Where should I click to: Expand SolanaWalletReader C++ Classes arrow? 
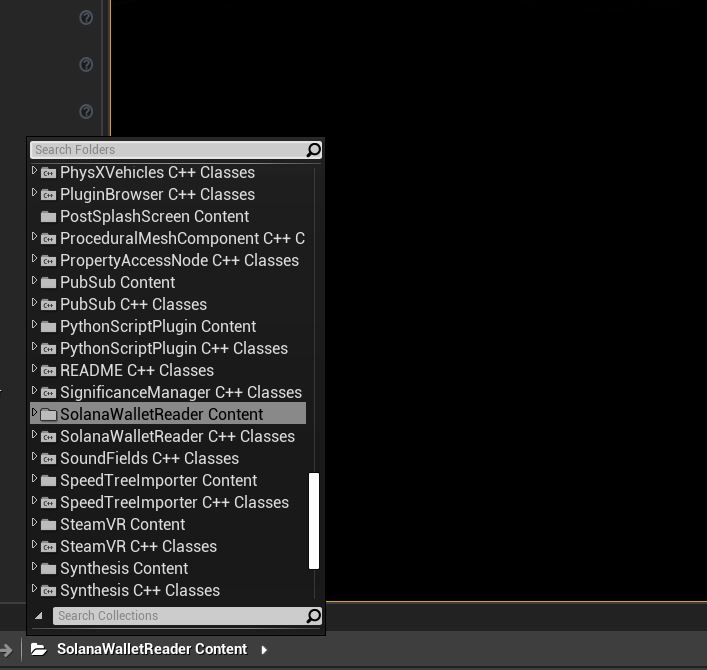(34, 435)
